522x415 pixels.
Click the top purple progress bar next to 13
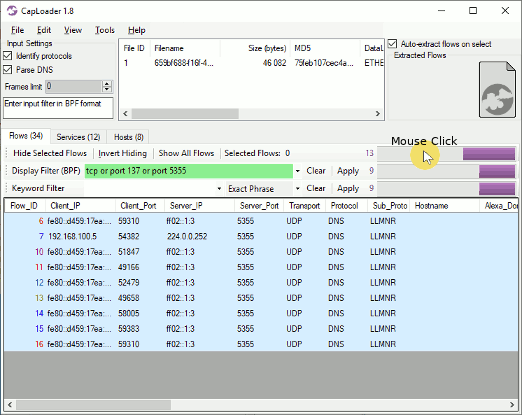tap(446, 154)
